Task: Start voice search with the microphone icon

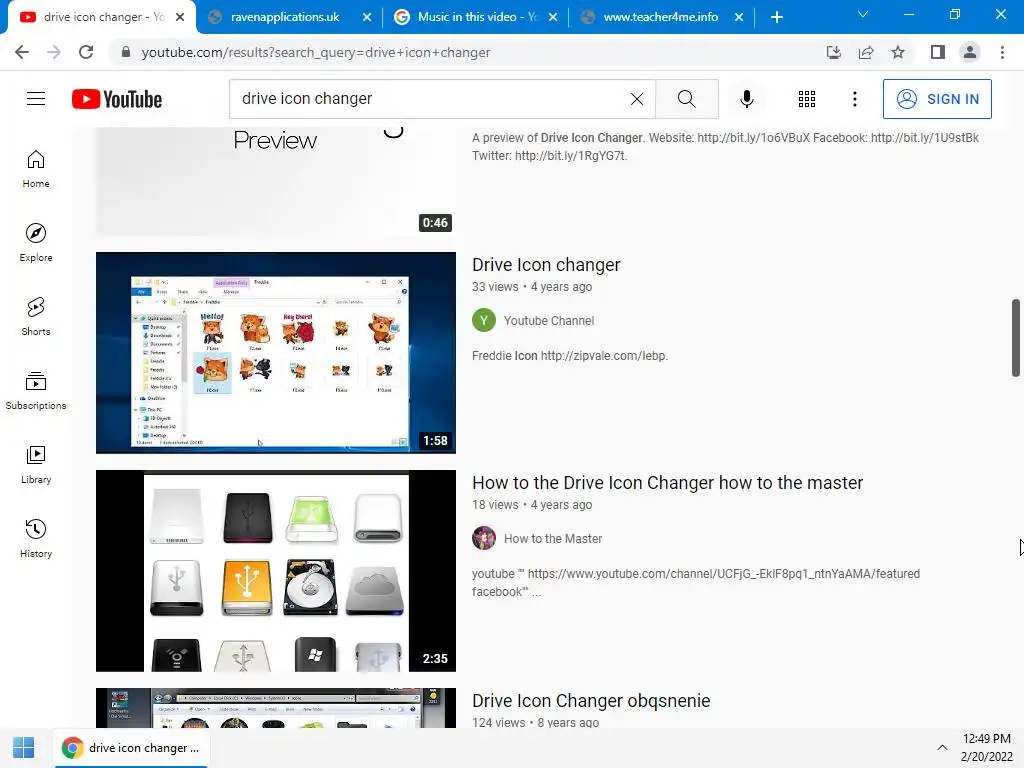Action: (746, 99)
